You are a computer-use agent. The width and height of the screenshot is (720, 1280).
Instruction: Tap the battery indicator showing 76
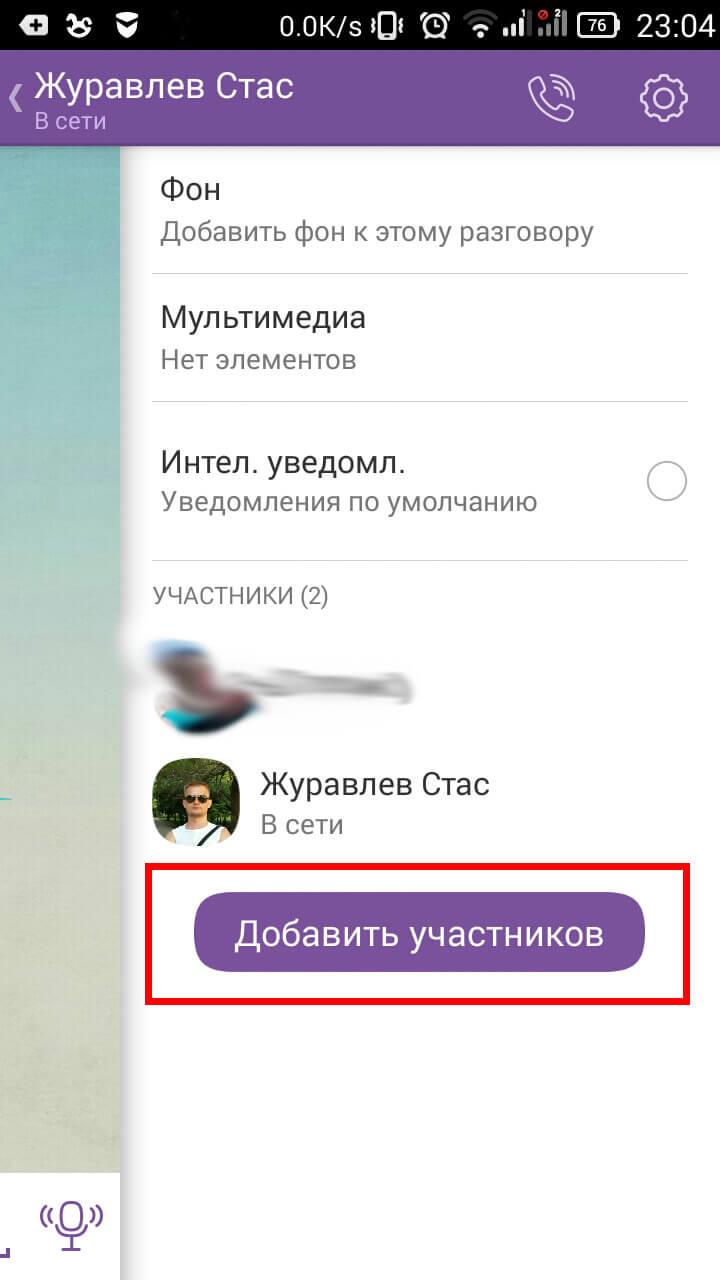tap(597, 26)
